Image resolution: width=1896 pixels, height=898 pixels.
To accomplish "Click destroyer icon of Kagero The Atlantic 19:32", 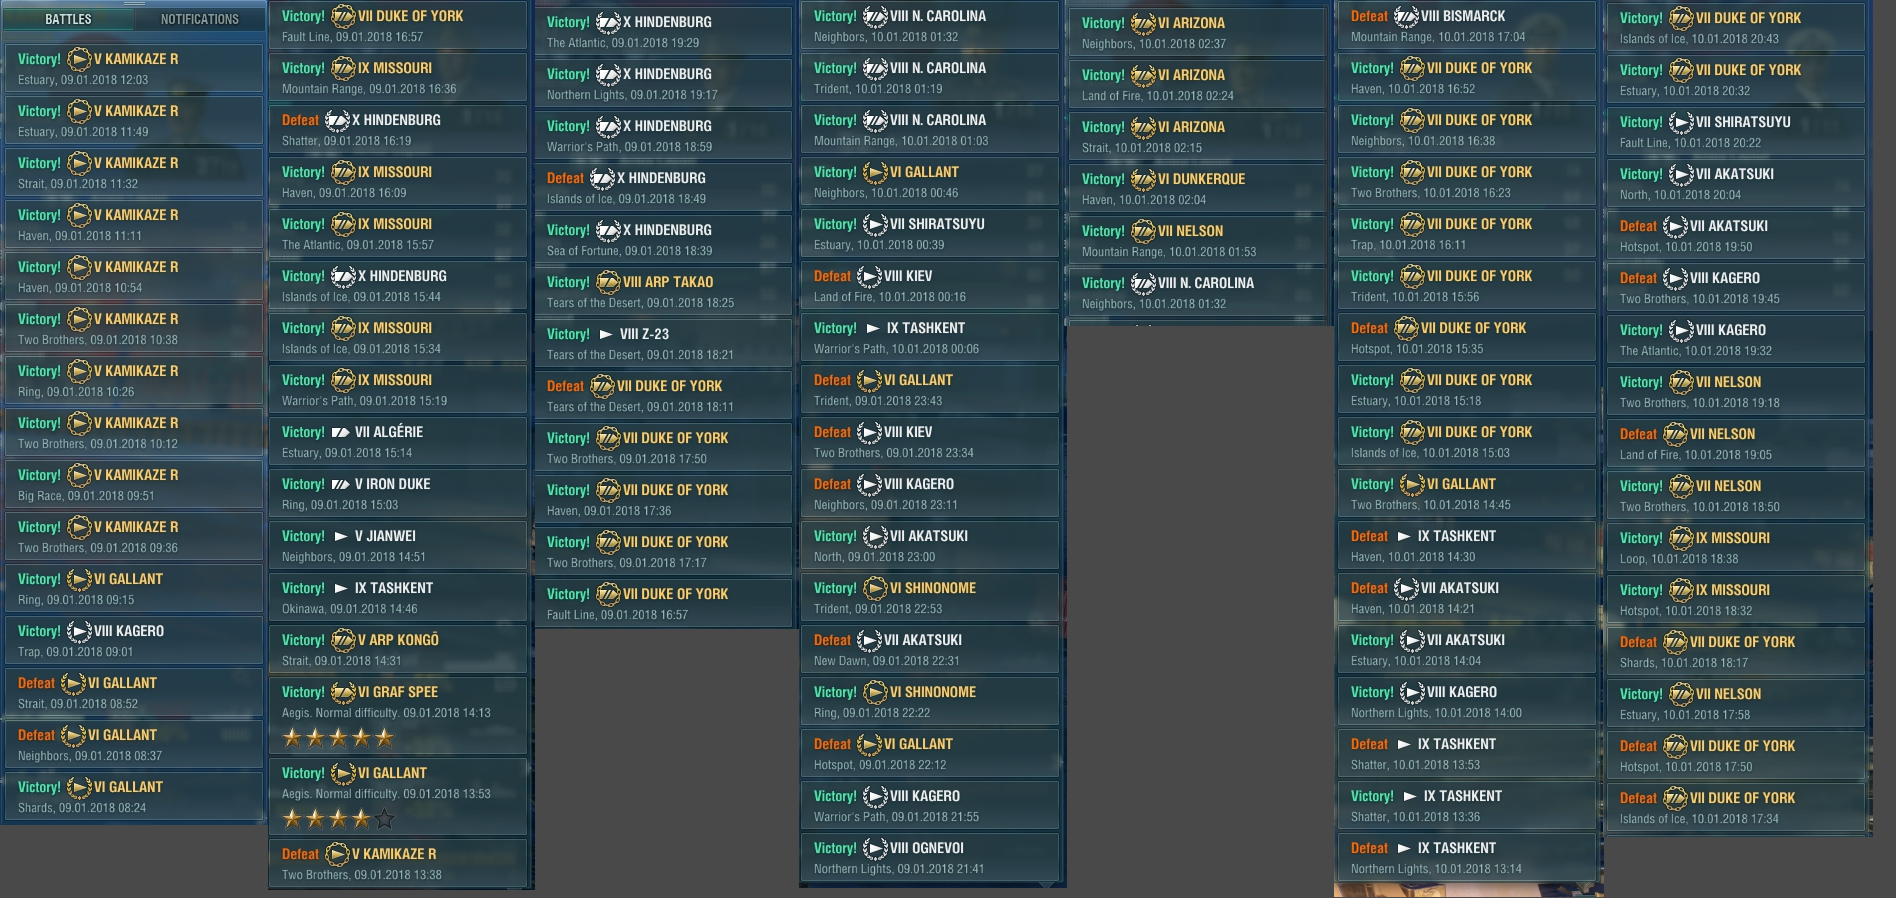I will [1681, 330].
